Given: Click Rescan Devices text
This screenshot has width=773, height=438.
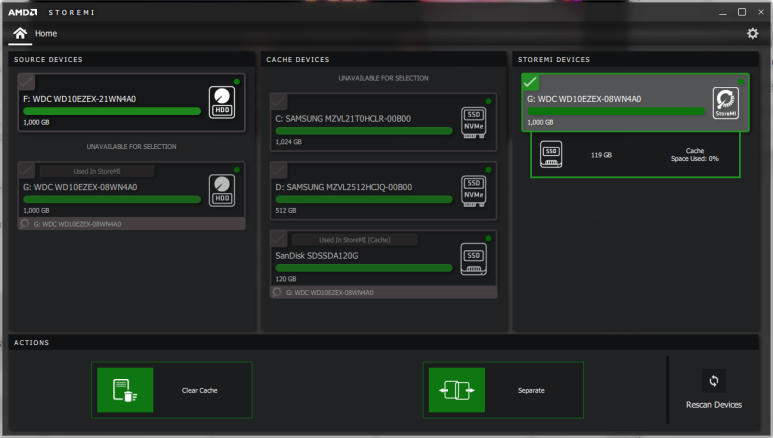Looking at the screenshot, I should [714, 404].
